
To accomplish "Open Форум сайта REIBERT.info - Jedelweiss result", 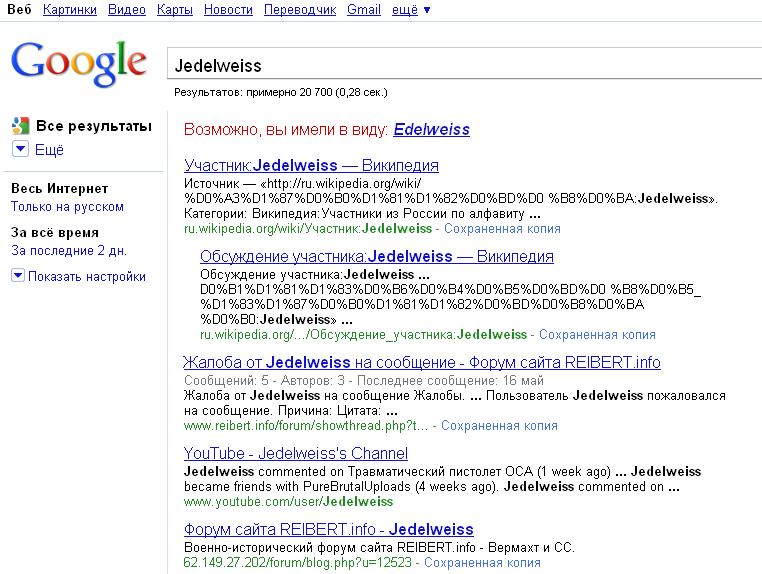I will [x=329, y=529].
